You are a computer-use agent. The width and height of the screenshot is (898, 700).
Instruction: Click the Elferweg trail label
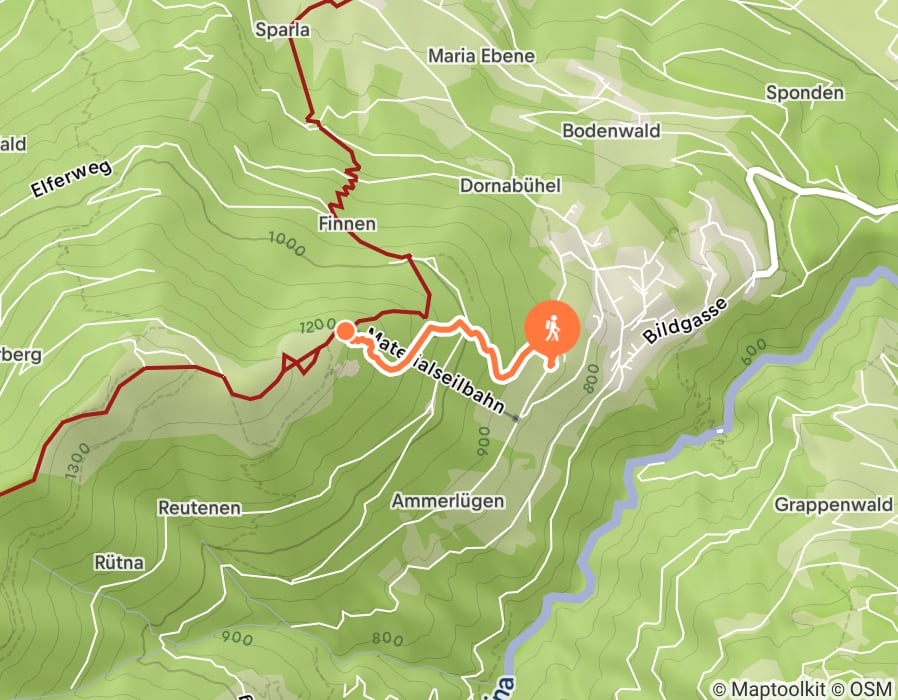click(x=72, y=179)
